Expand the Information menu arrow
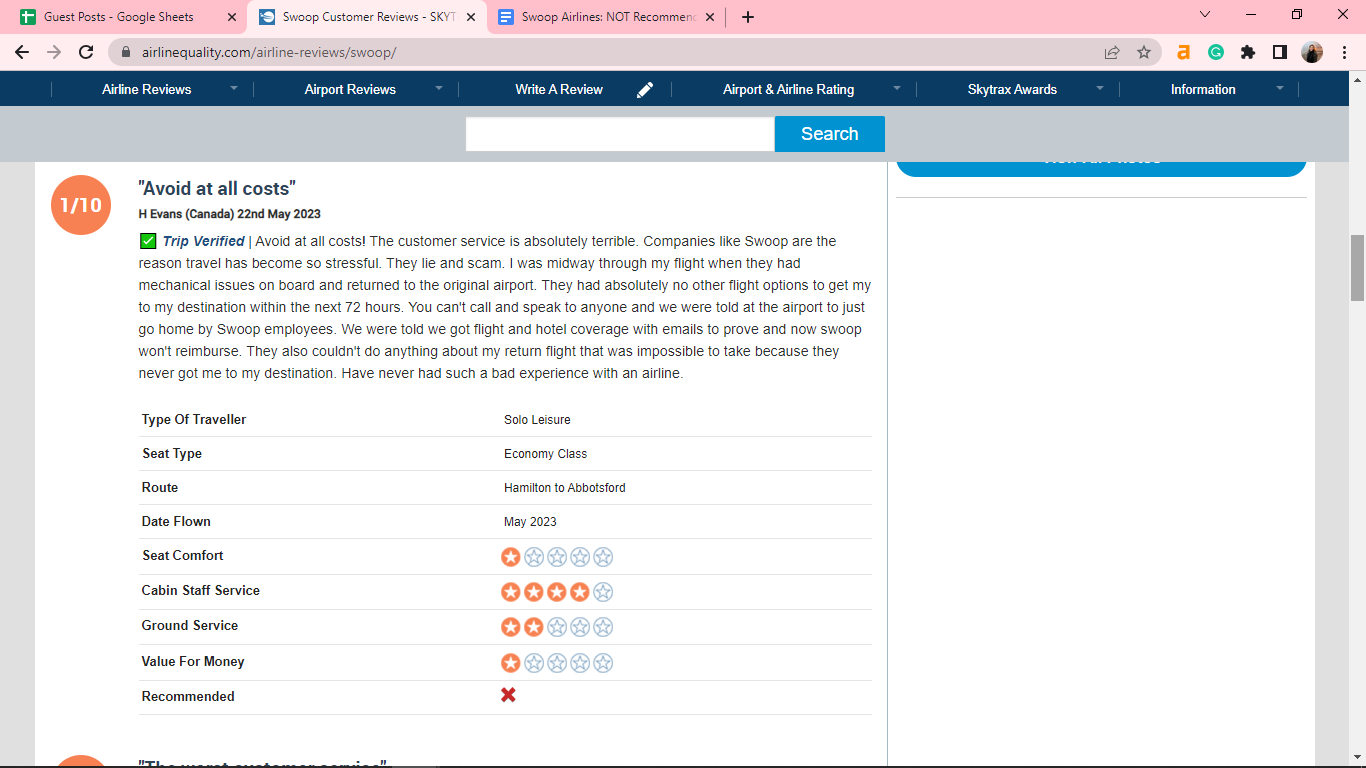1366x768 pixels. tap(1279, 88)
